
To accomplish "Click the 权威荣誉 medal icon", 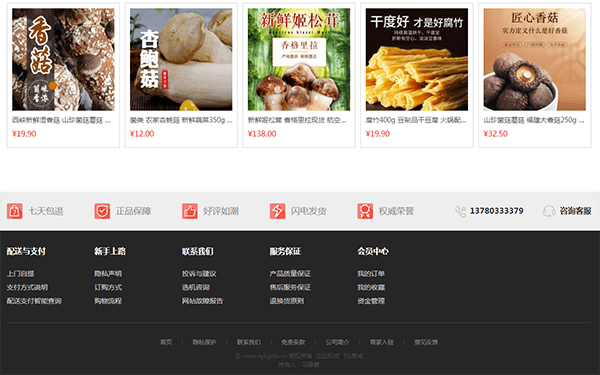I will coord(365,211).
